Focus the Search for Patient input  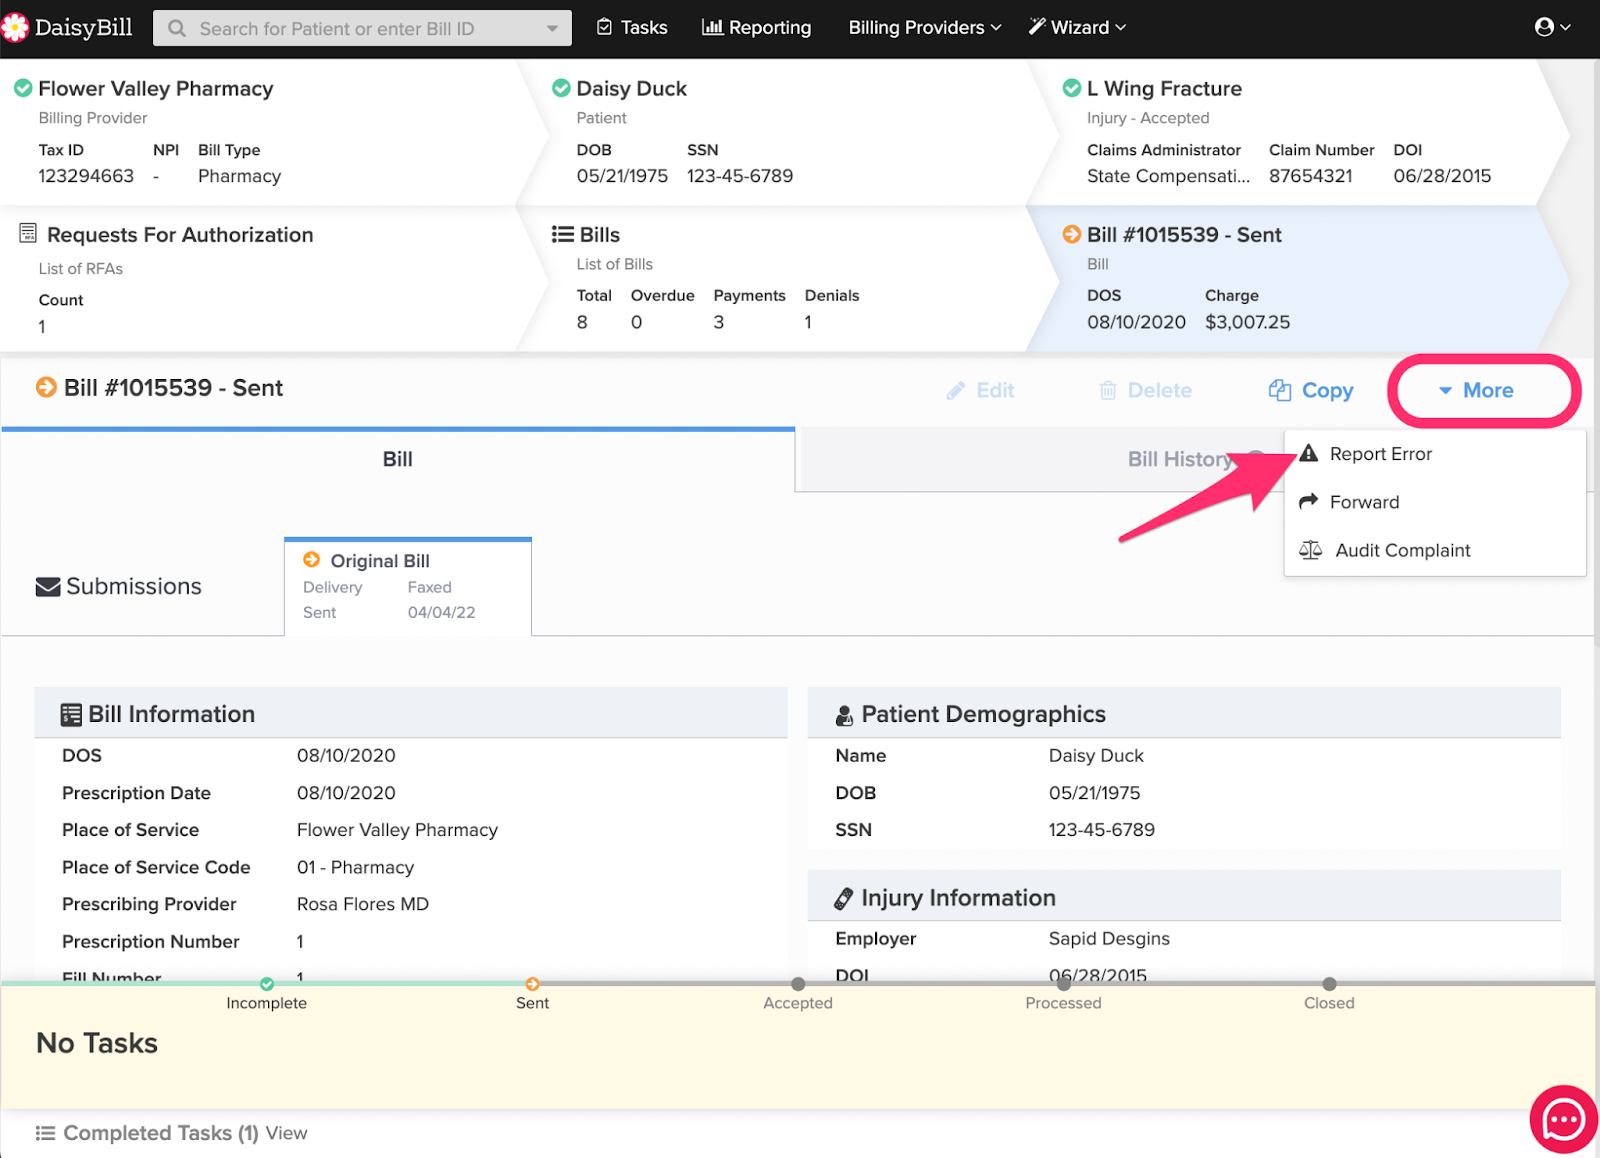click(x=362, y=28)
